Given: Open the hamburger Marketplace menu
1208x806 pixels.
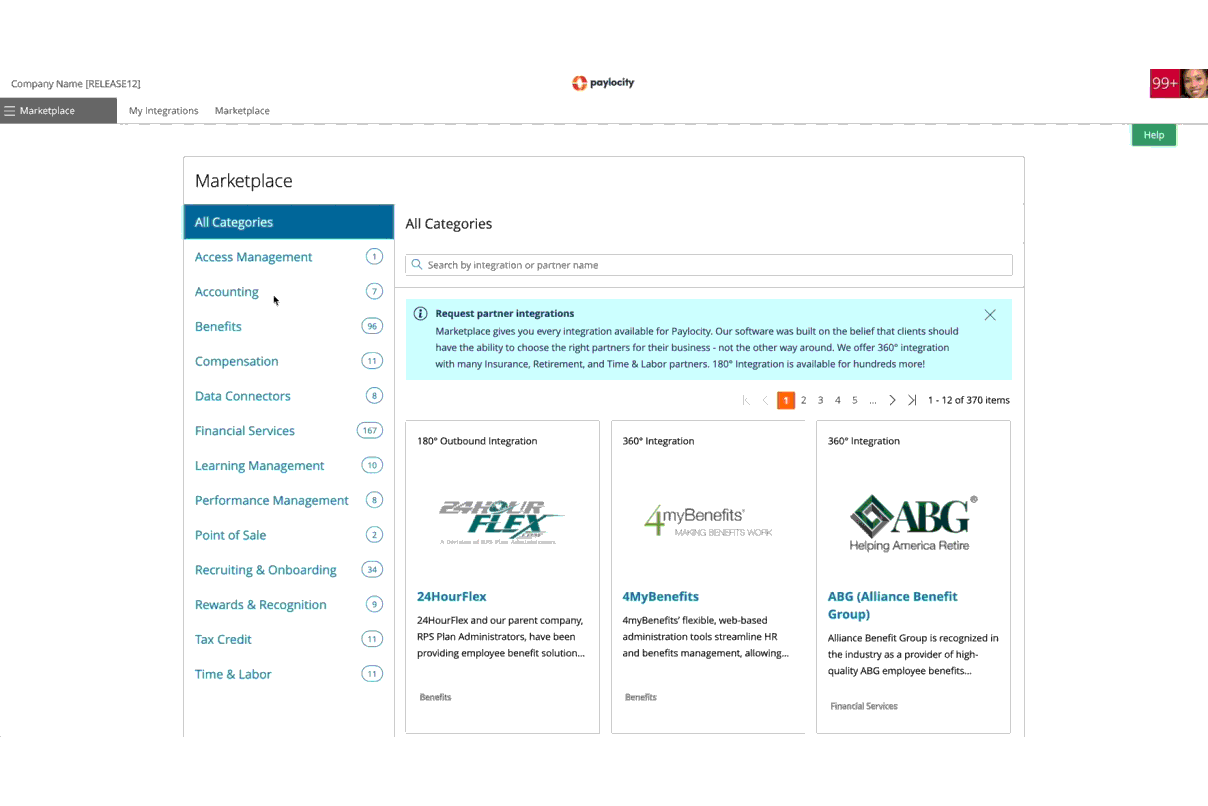Looking at the screenshot, I should click(58, 111).
